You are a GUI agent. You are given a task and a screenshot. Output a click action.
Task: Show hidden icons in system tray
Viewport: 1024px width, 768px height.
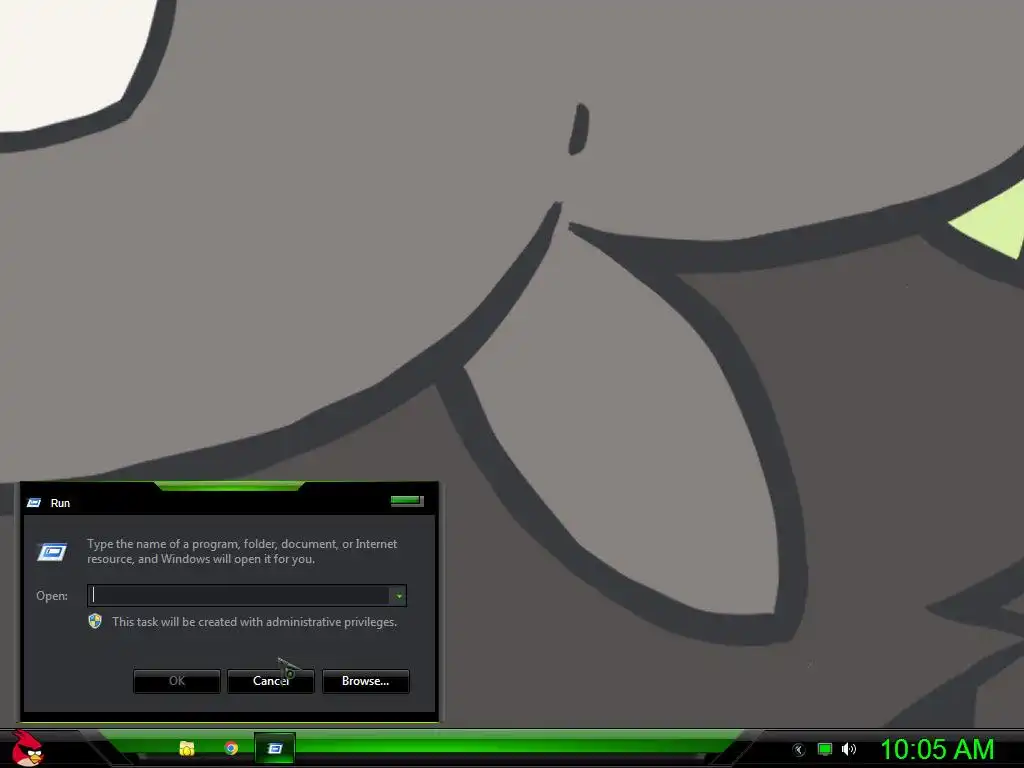(x=798, y=750)
